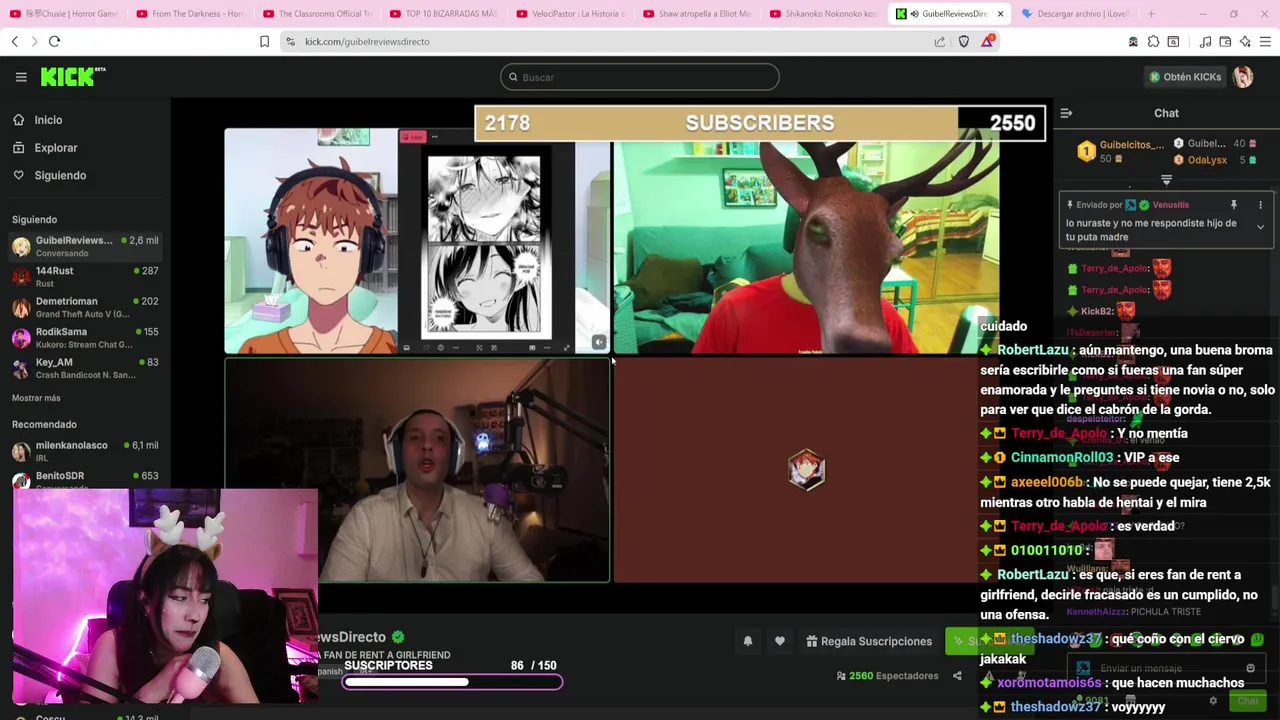Open the emoji picker in chat input
The height and width of the screenshot is (720, 1280).
click(1250, 668)
